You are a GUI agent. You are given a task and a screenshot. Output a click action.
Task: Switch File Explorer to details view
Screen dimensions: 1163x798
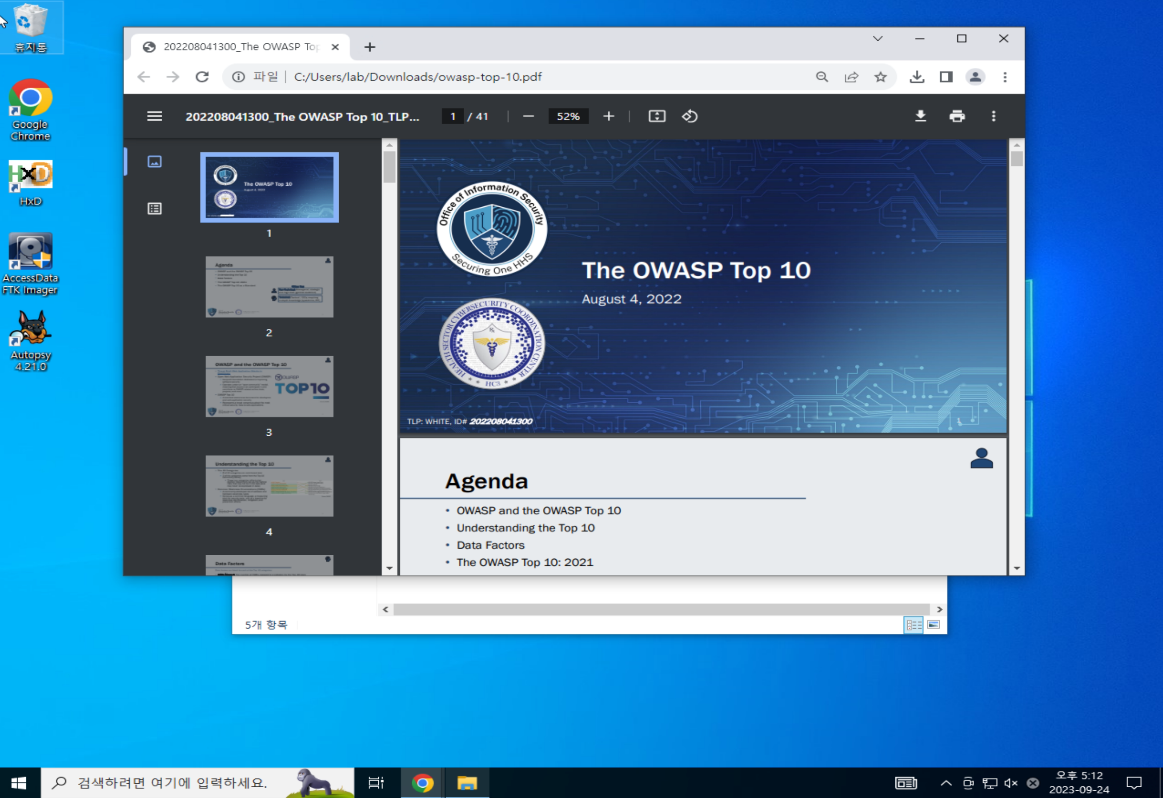pos(914,625)
